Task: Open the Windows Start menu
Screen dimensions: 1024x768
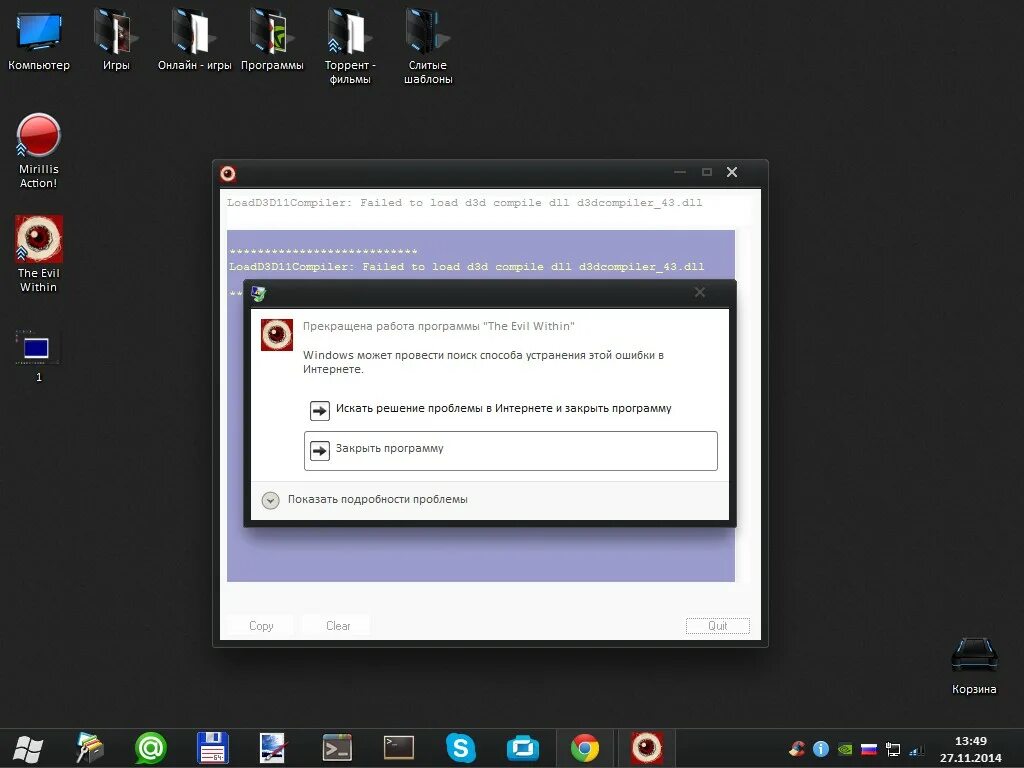Action: coord(28,748)
